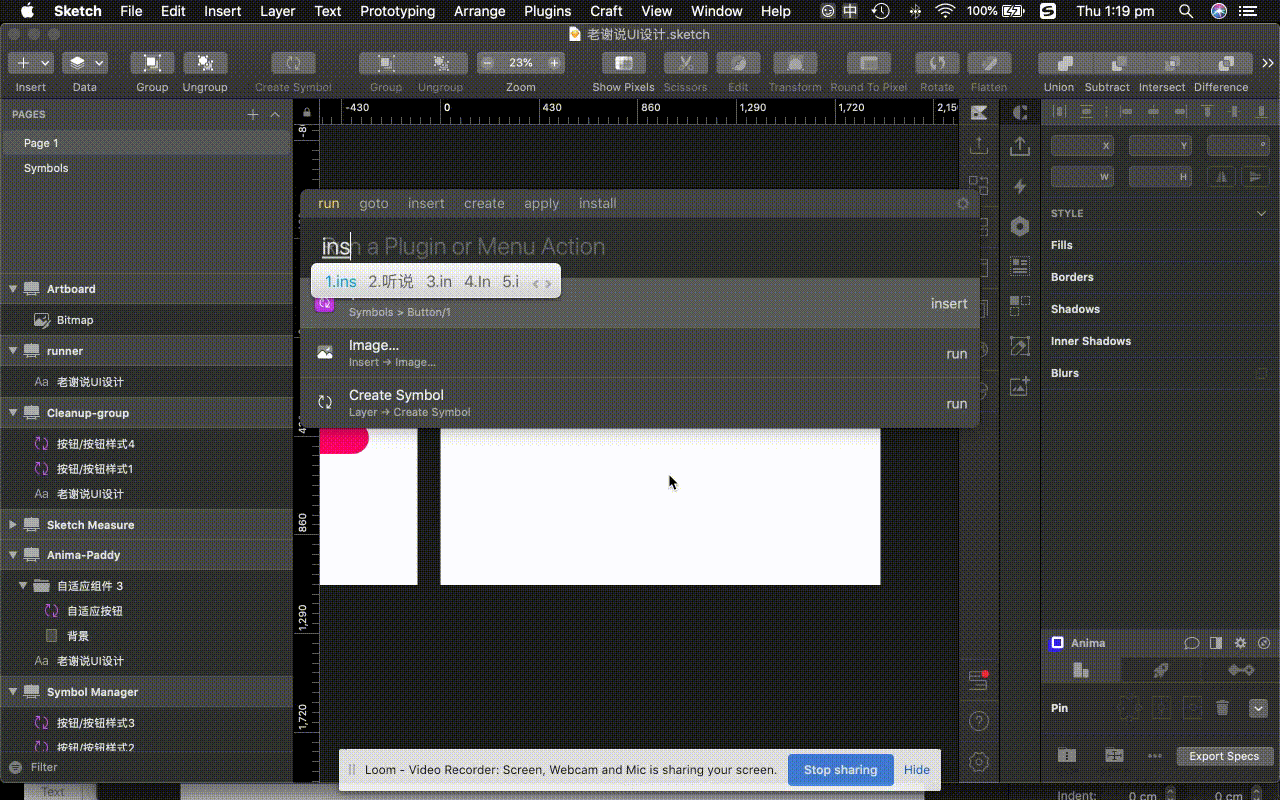Image resolution: width=1280 pixels, height=800 pixels.
Task: Click the Flatten toolbar icon
Action: point(989,63)
